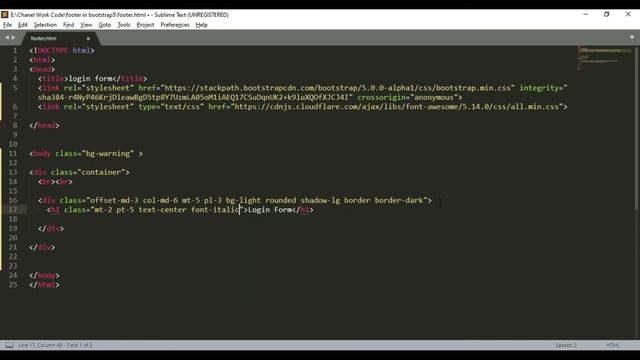Image resolution: width=640 pixels, height=360 pixels.
Task: Open the tab list dropdown arrow
Action: (x=632, y=37)
